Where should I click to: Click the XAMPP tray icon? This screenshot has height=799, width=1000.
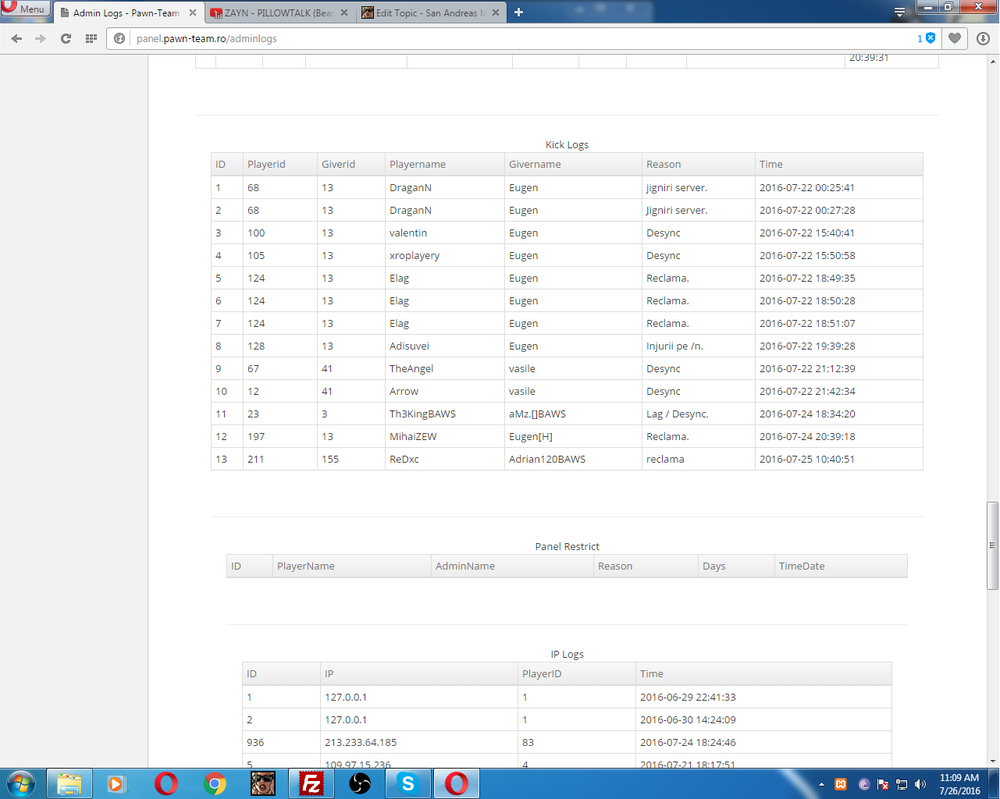tap(841, 784)
